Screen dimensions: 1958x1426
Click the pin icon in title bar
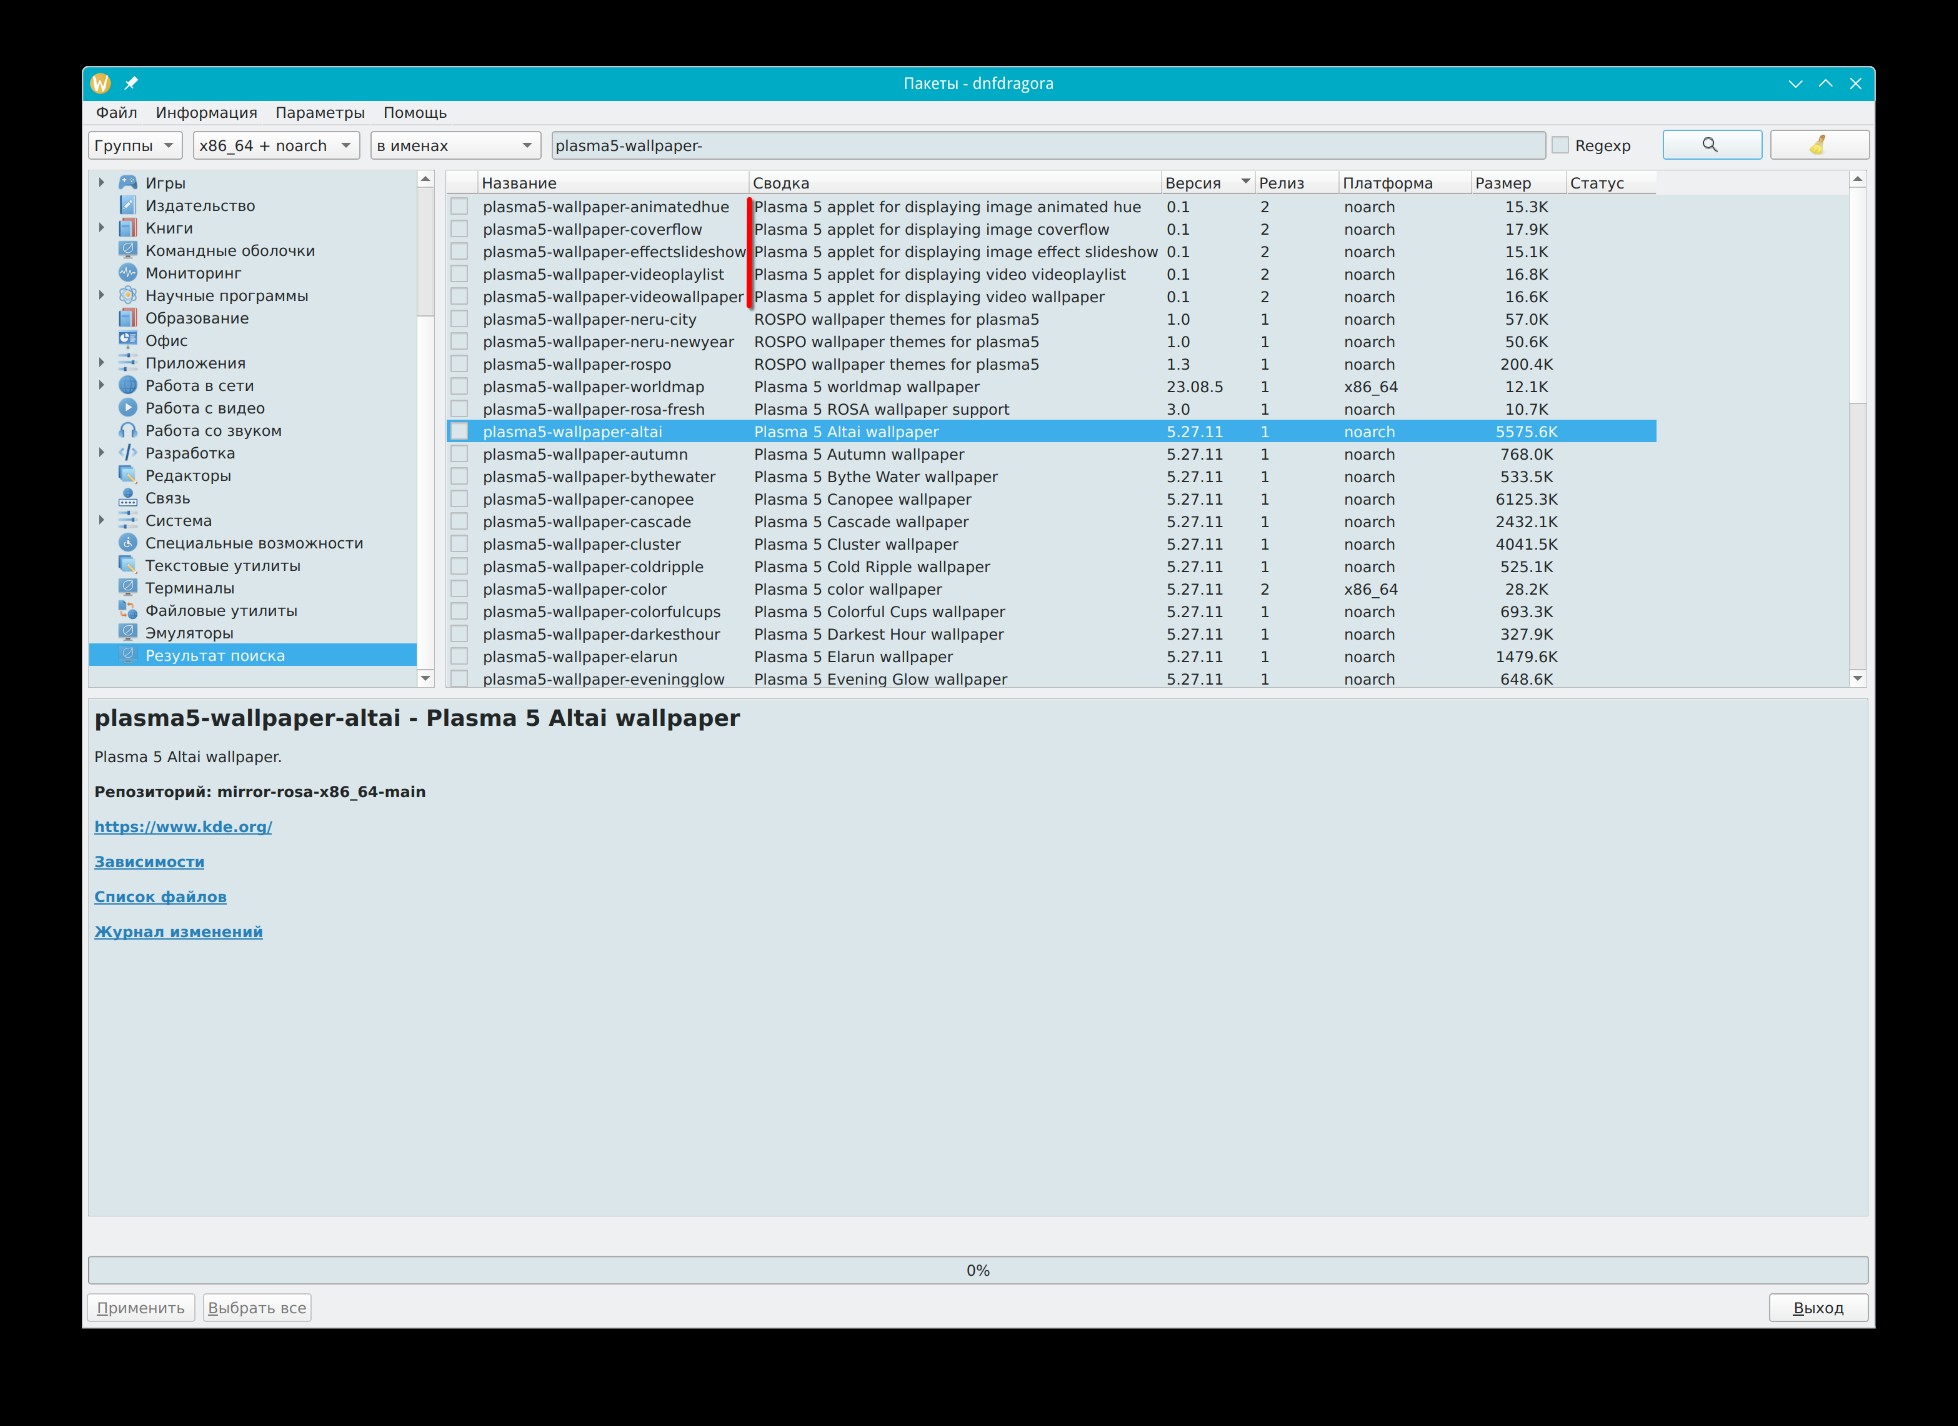point(131,84)
